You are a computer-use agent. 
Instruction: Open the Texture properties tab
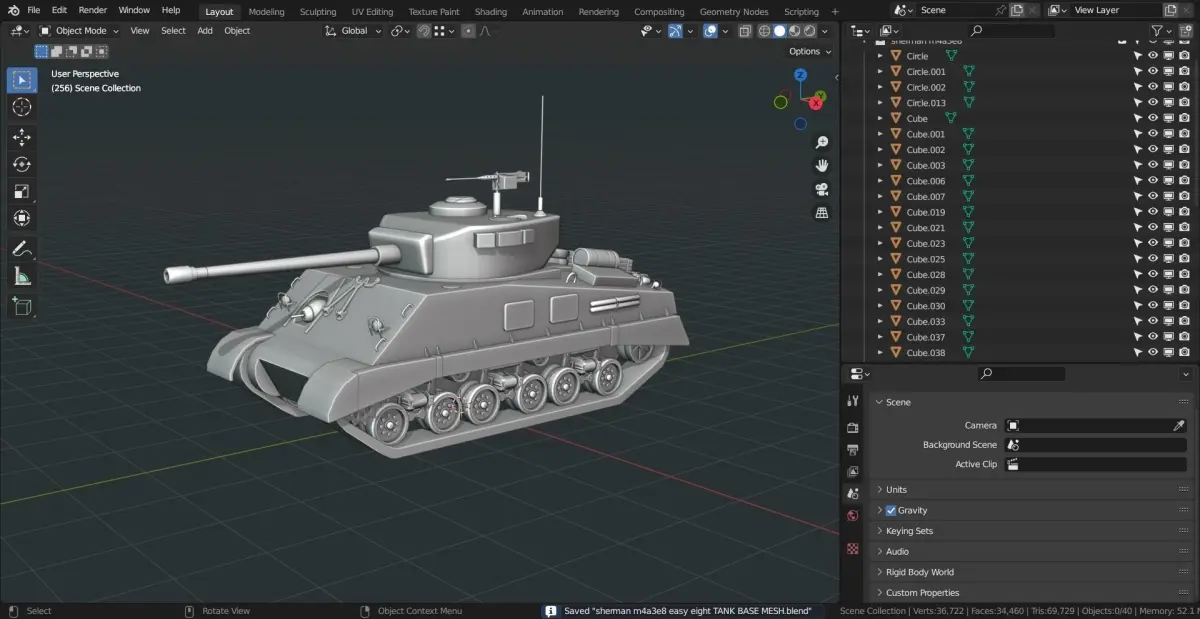(853, 549)
